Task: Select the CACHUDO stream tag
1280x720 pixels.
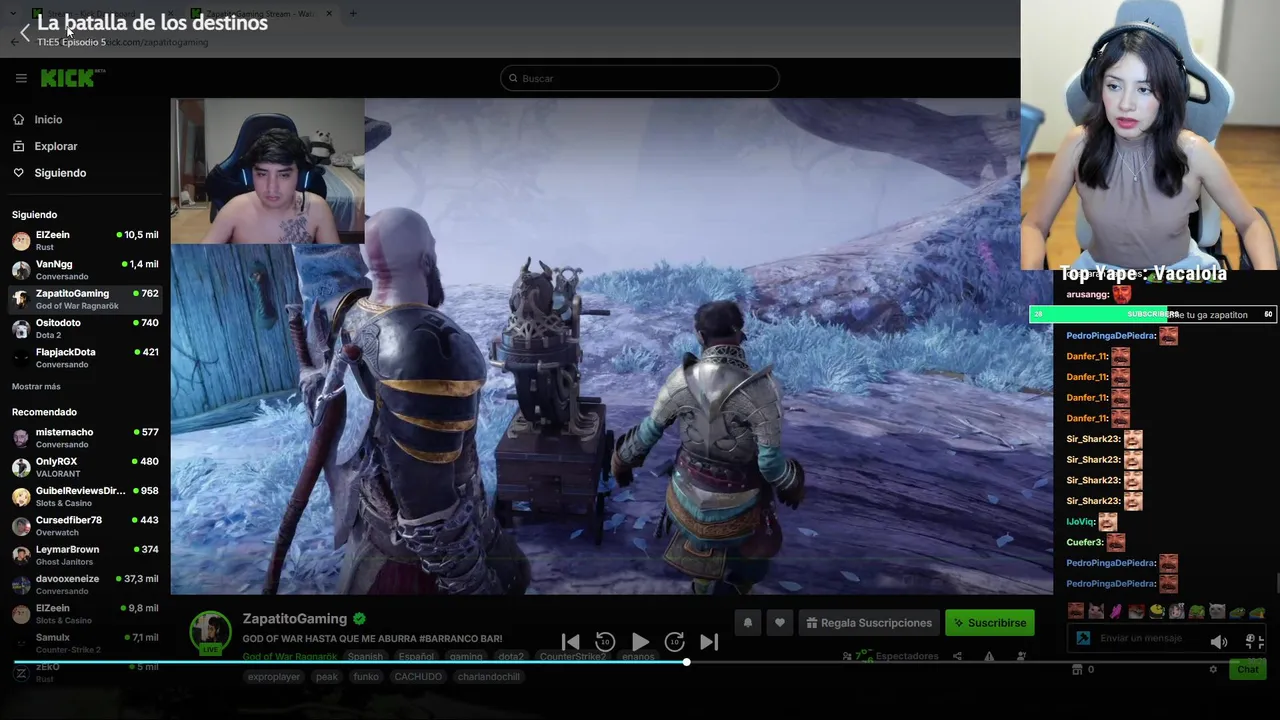Action: point(418,677)
